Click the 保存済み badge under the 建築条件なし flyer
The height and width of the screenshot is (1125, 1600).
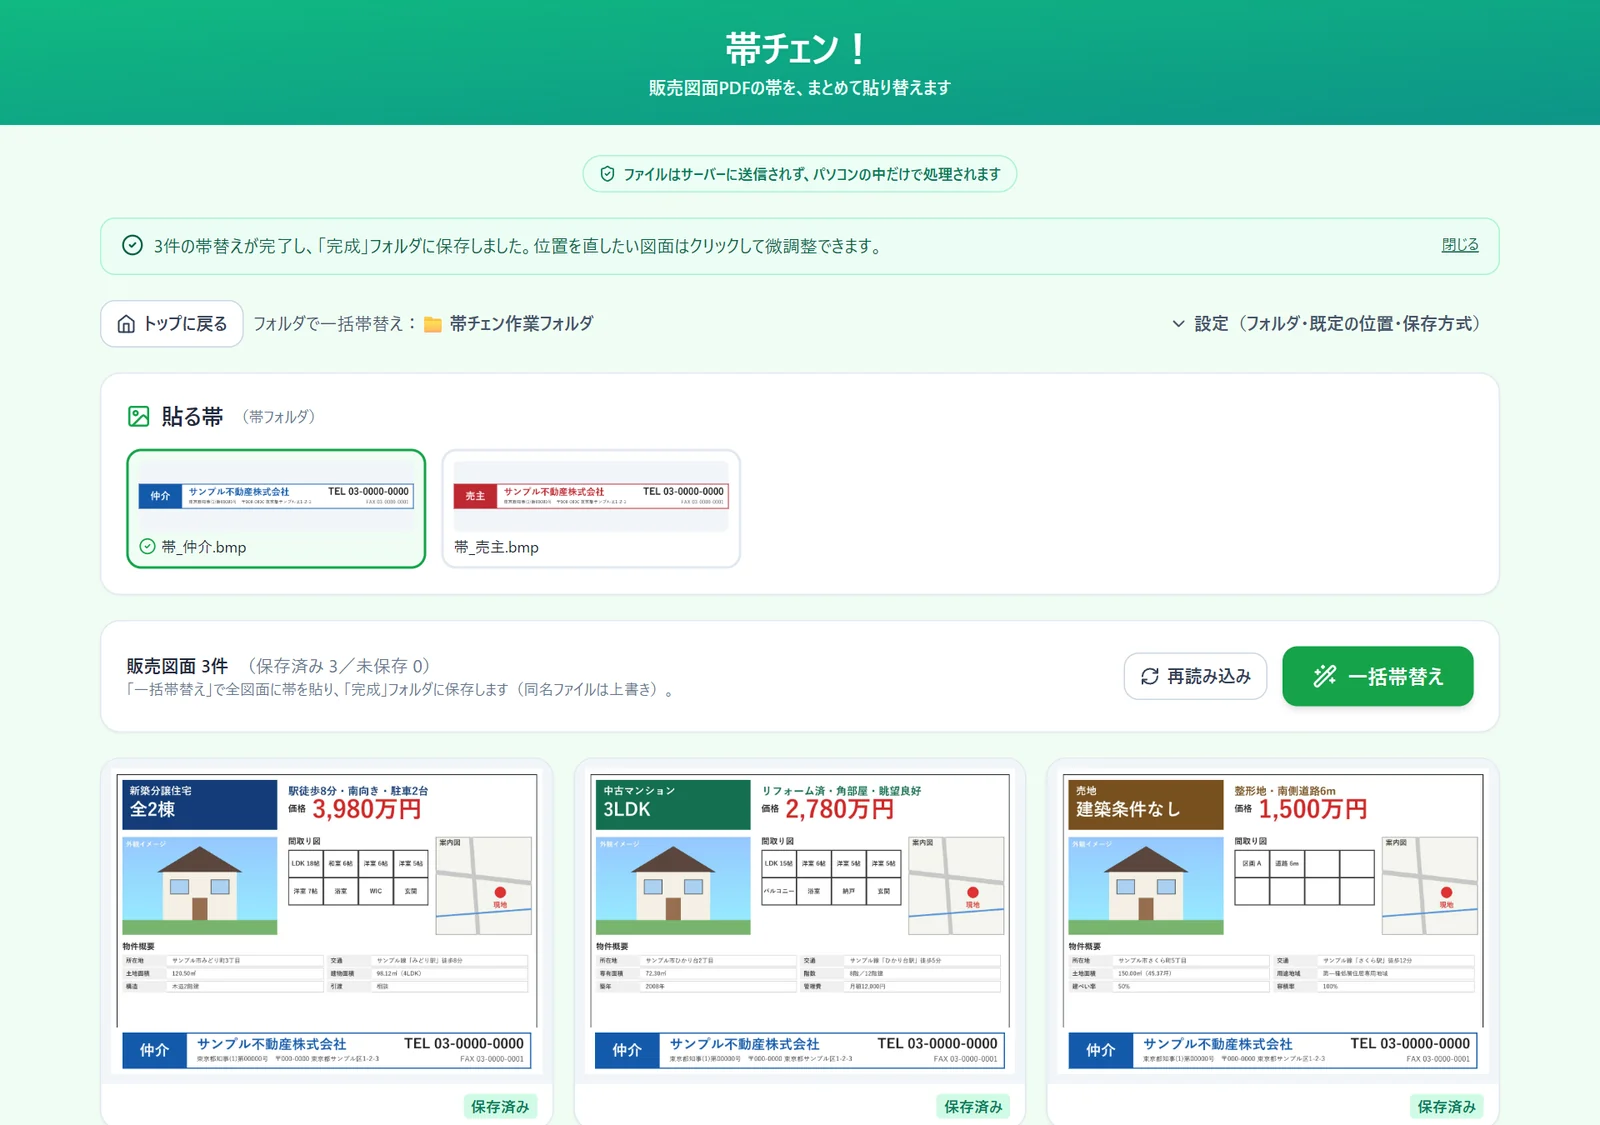[x=1446, y=1106]
